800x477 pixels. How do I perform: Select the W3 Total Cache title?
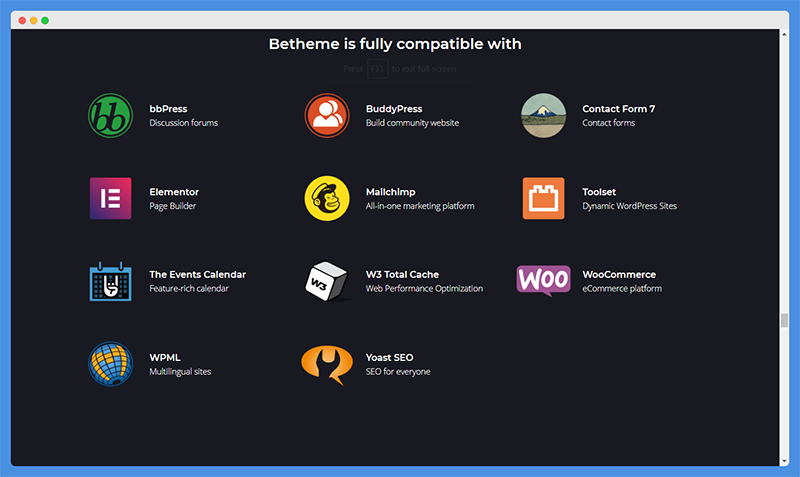click(402, 274)
